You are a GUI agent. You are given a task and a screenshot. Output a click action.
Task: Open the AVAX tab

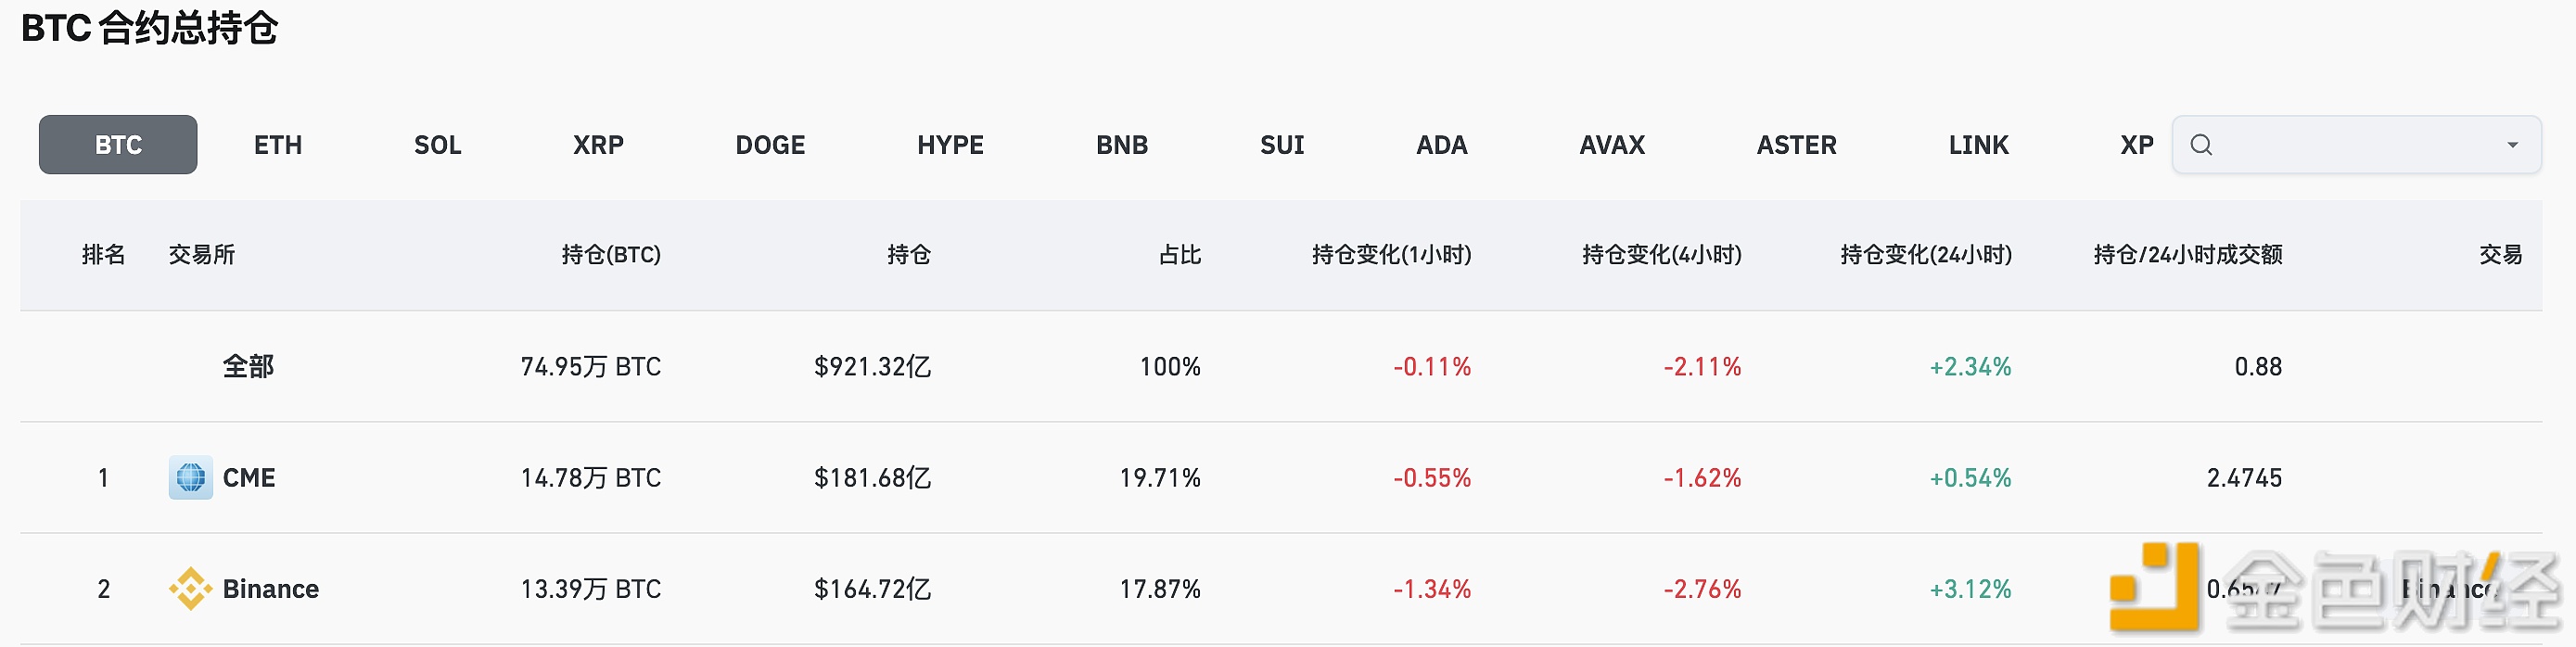click(x=1612, y=145)
